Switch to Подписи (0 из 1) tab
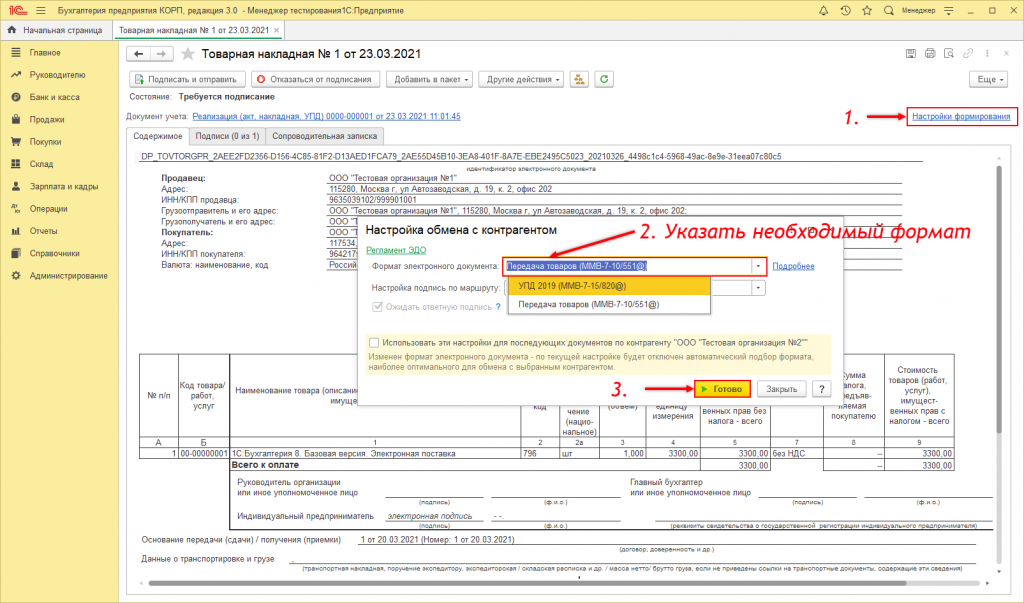Screen dimensions: 1024x603 pyautogui.click(x=227, y=137)
